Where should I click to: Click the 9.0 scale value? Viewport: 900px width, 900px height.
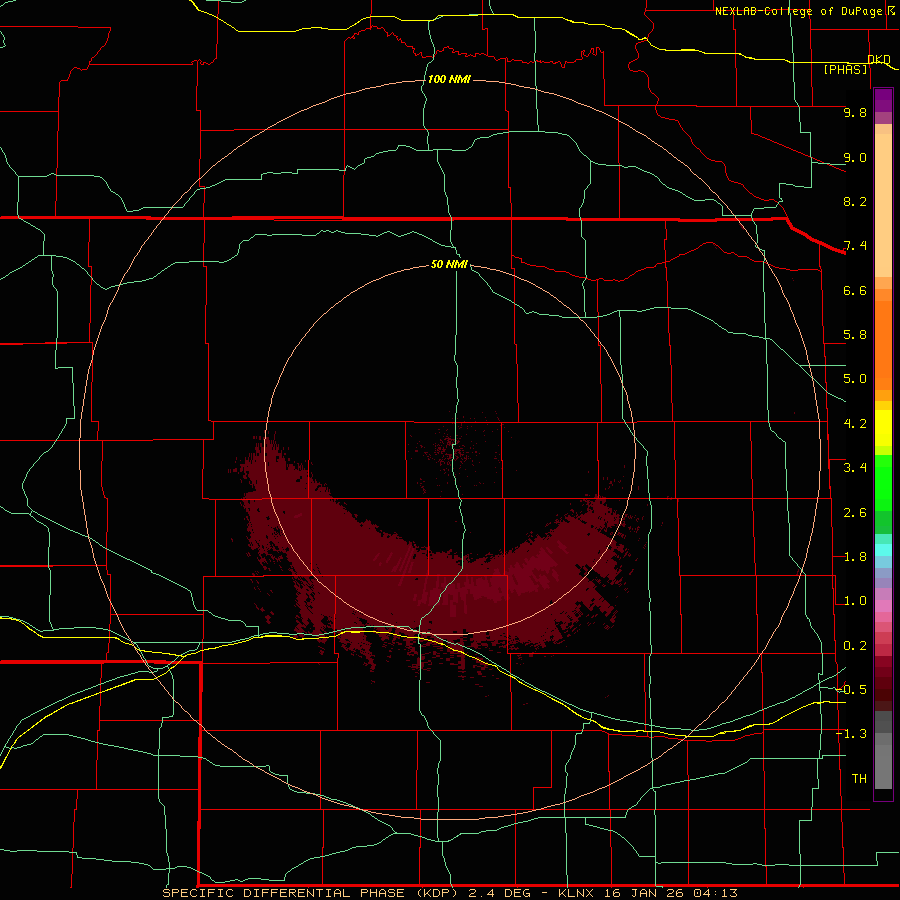pos(855,157)
